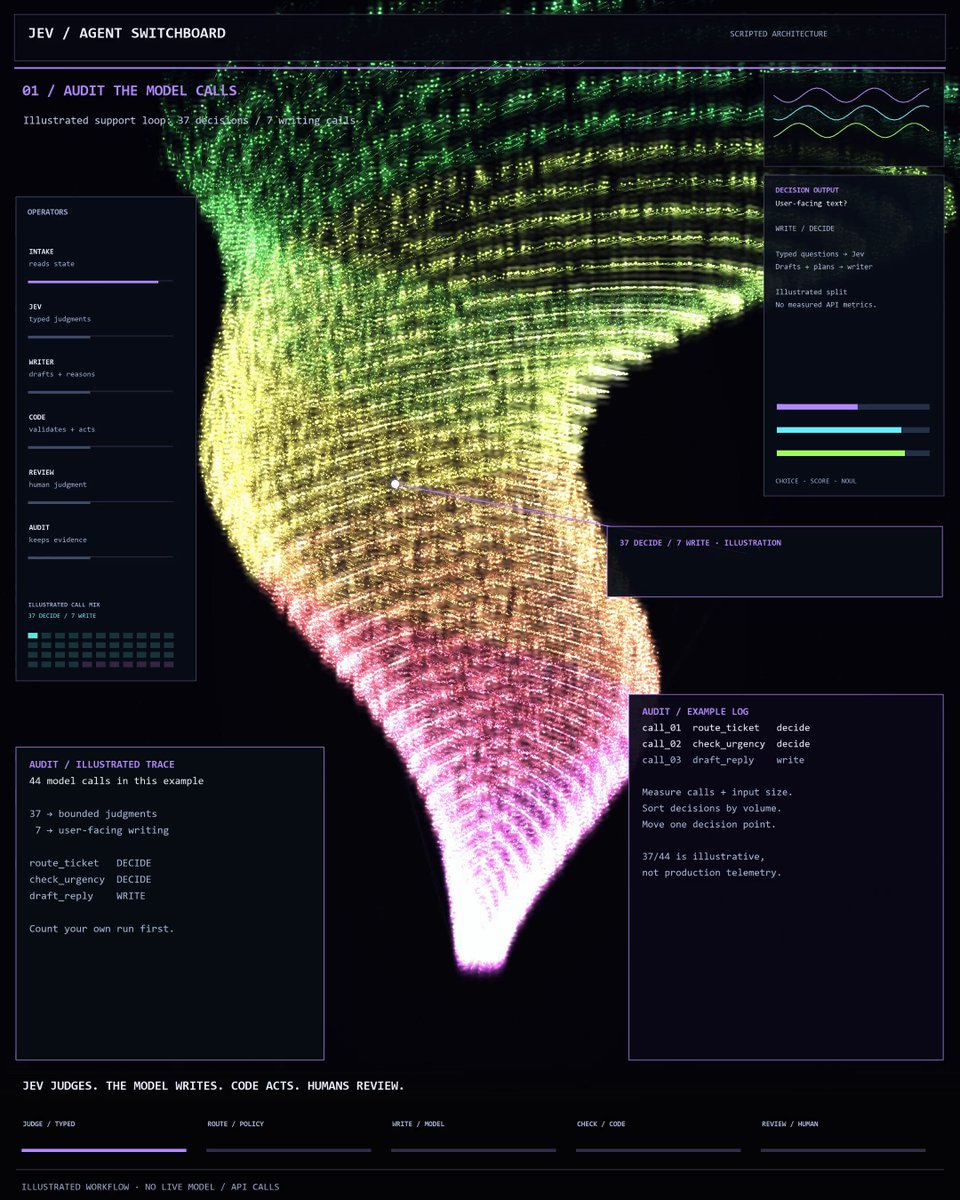Pick the REVIEW operator in the Operators panel

click(100, 487)
